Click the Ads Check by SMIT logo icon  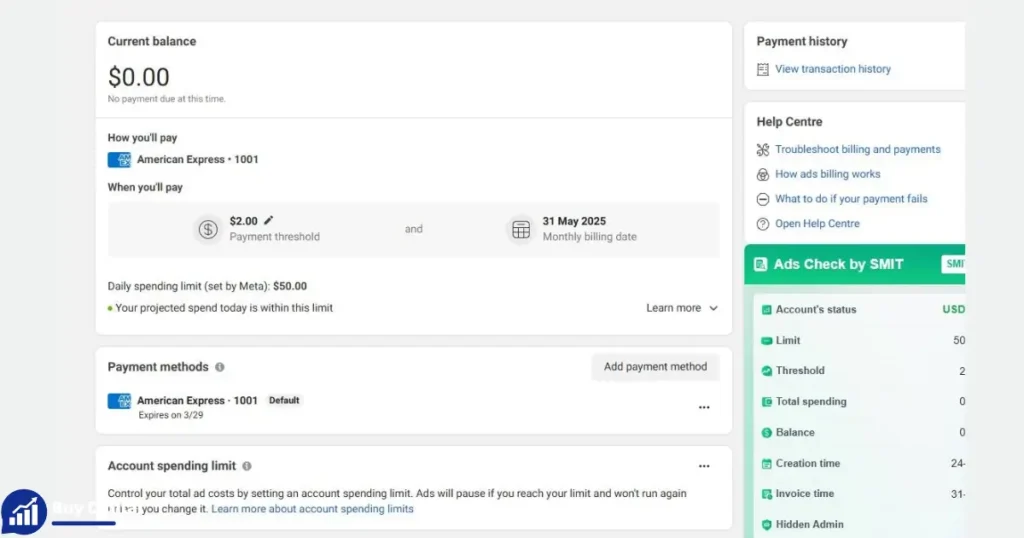pos(760,264)
